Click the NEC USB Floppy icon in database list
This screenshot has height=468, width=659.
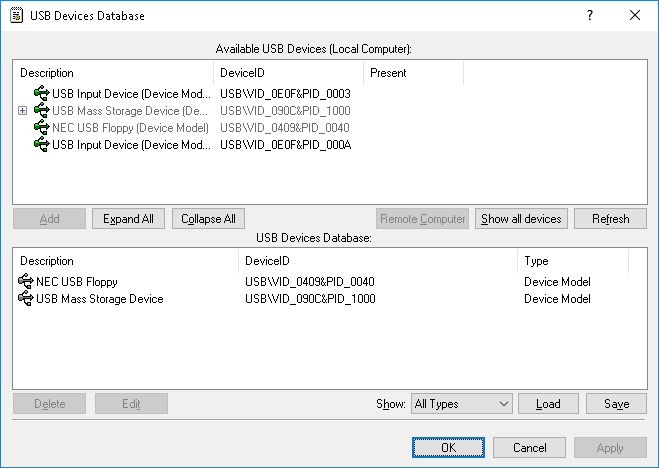[x=26, y=282]
